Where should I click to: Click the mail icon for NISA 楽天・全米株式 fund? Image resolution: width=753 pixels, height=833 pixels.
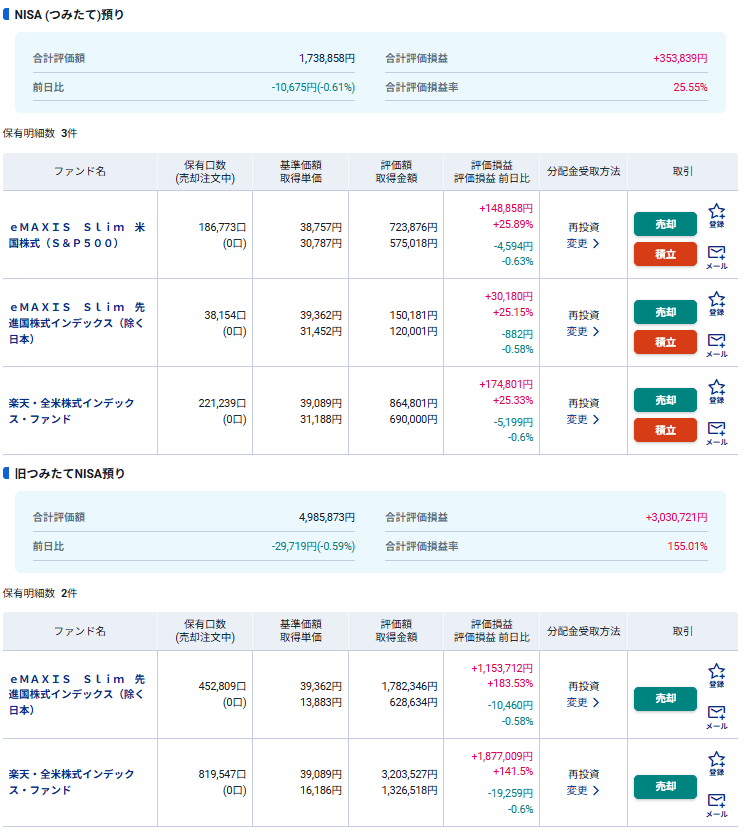pos(716,430)
